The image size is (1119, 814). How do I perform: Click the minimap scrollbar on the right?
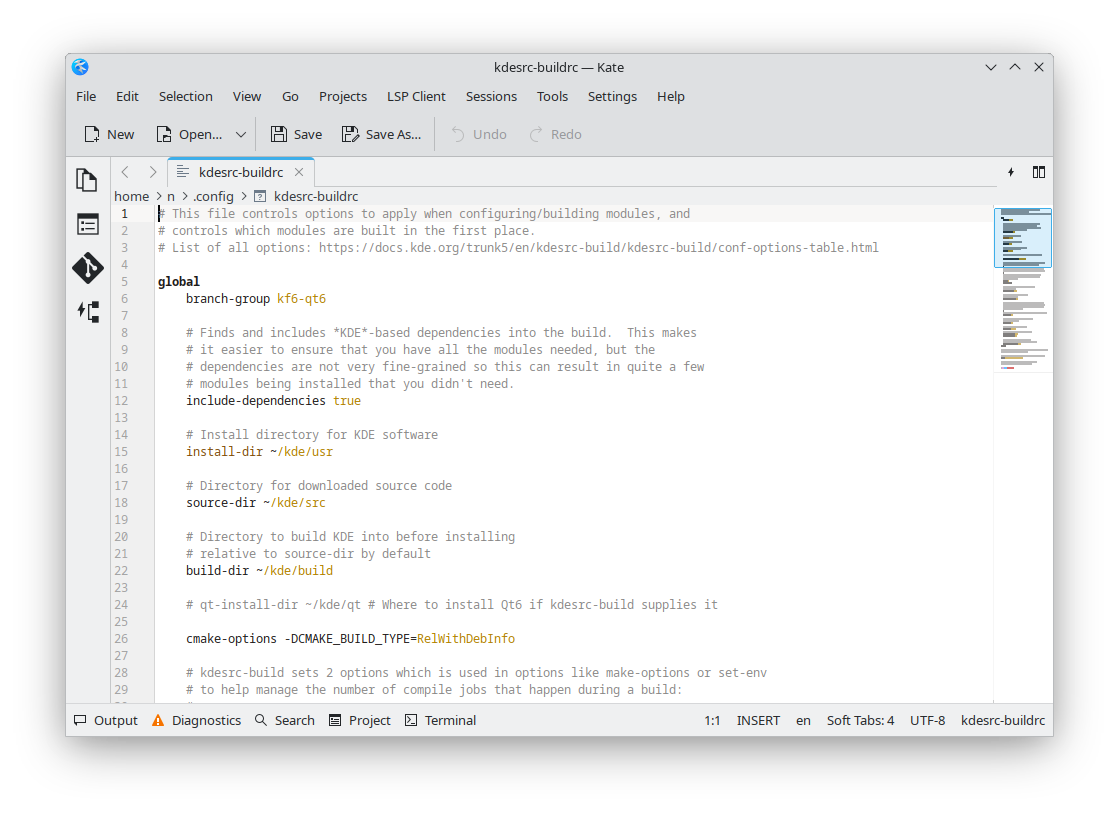pos(1022,300)
